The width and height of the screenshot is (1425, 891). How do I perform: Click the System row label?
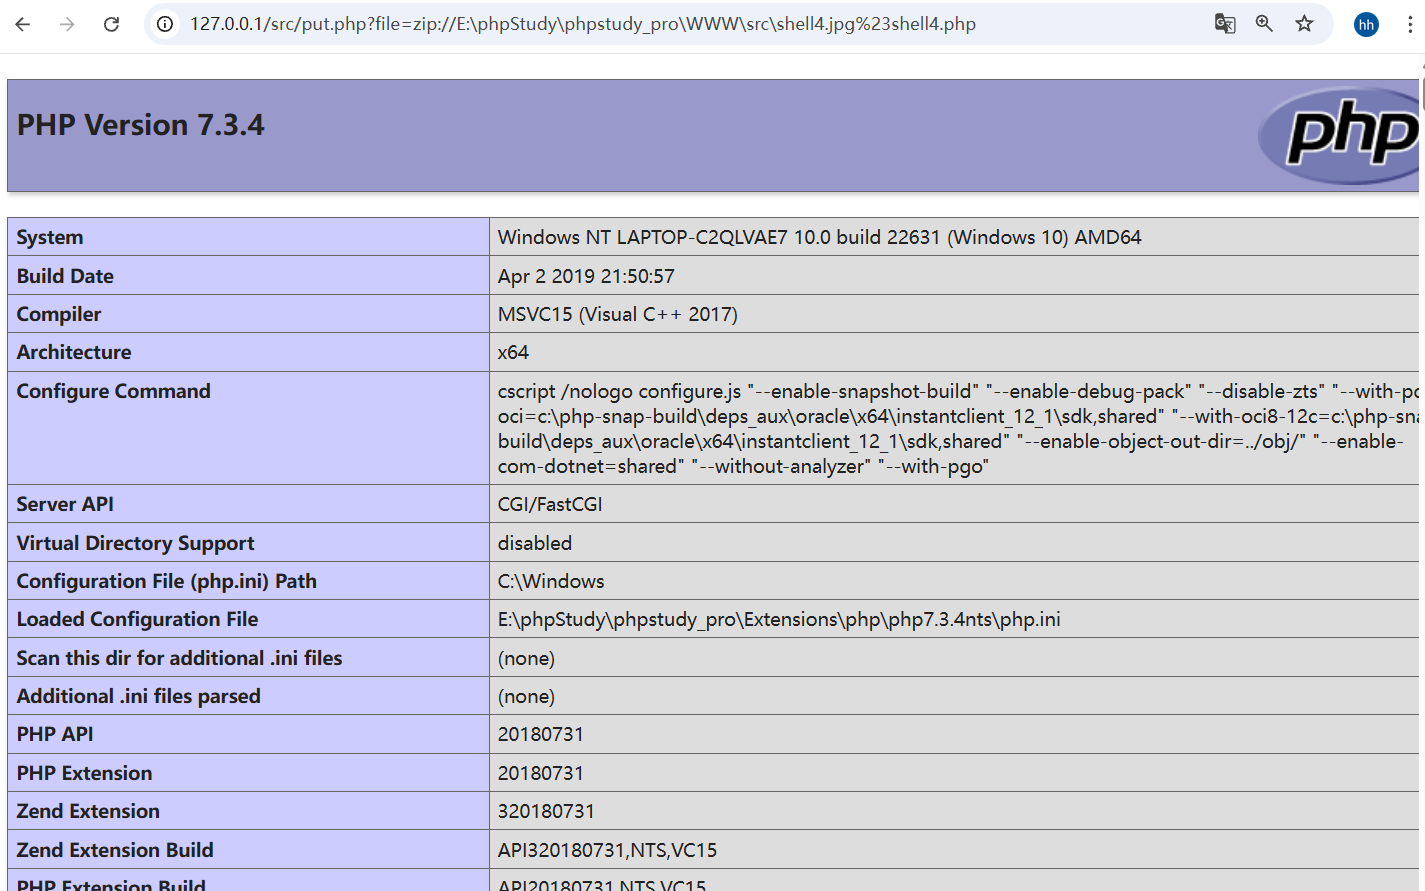coord(50,237)
